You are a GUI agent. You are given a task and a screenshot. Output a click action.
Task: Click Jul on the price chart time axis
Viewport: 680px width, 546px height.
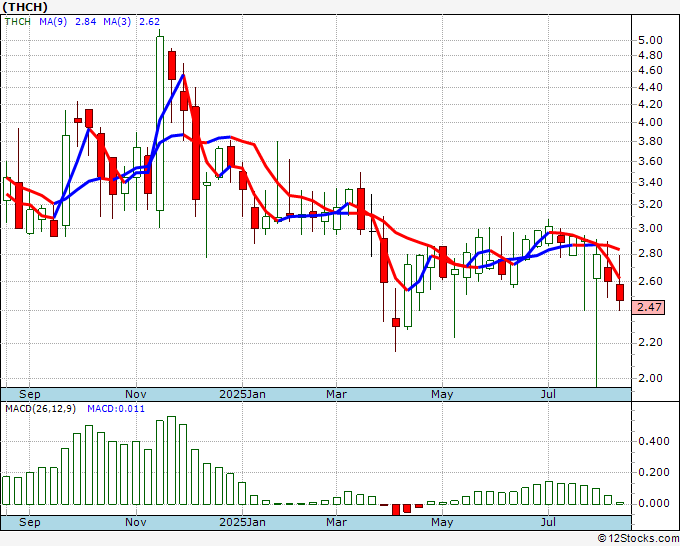click(x=549, y=394)
